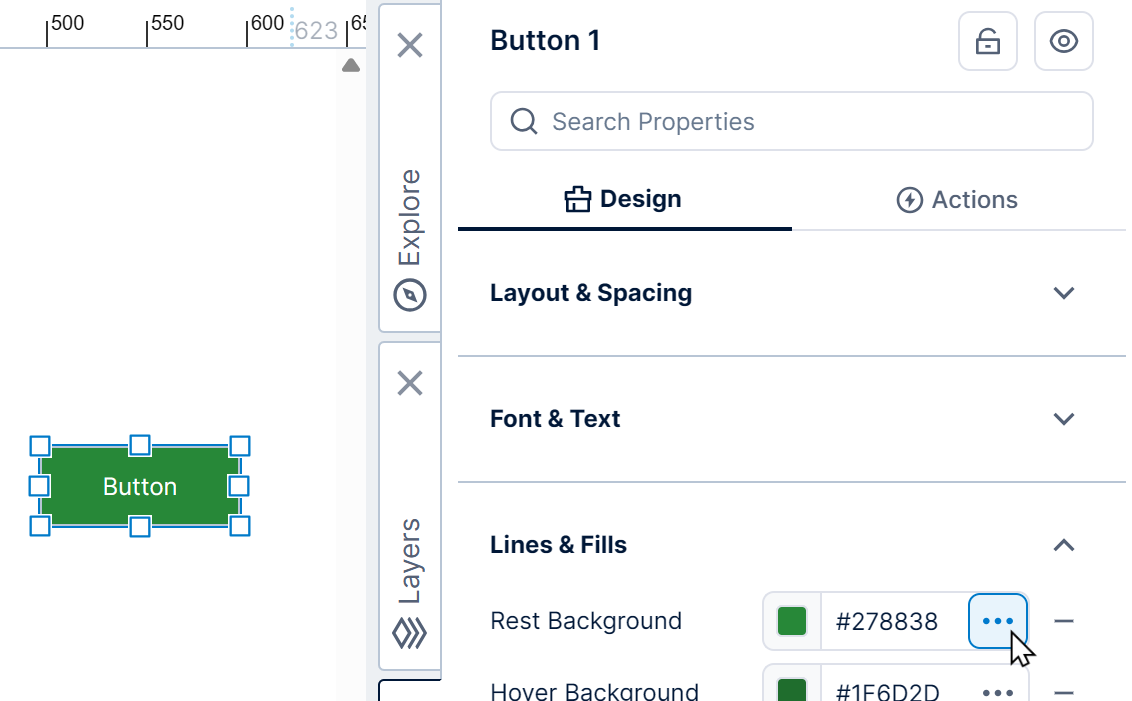This screenshot has height=701, width=1132.
Task: Switch to the Actions tab
Action: (957, 199)
